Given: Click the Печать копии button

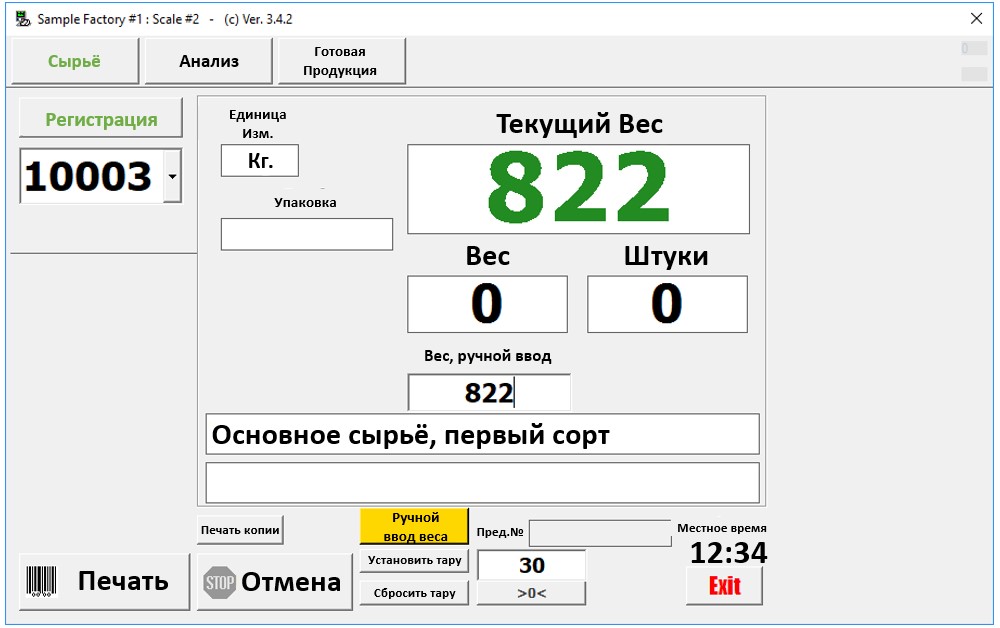Looking at the screenshot, I should coord(240,530).
